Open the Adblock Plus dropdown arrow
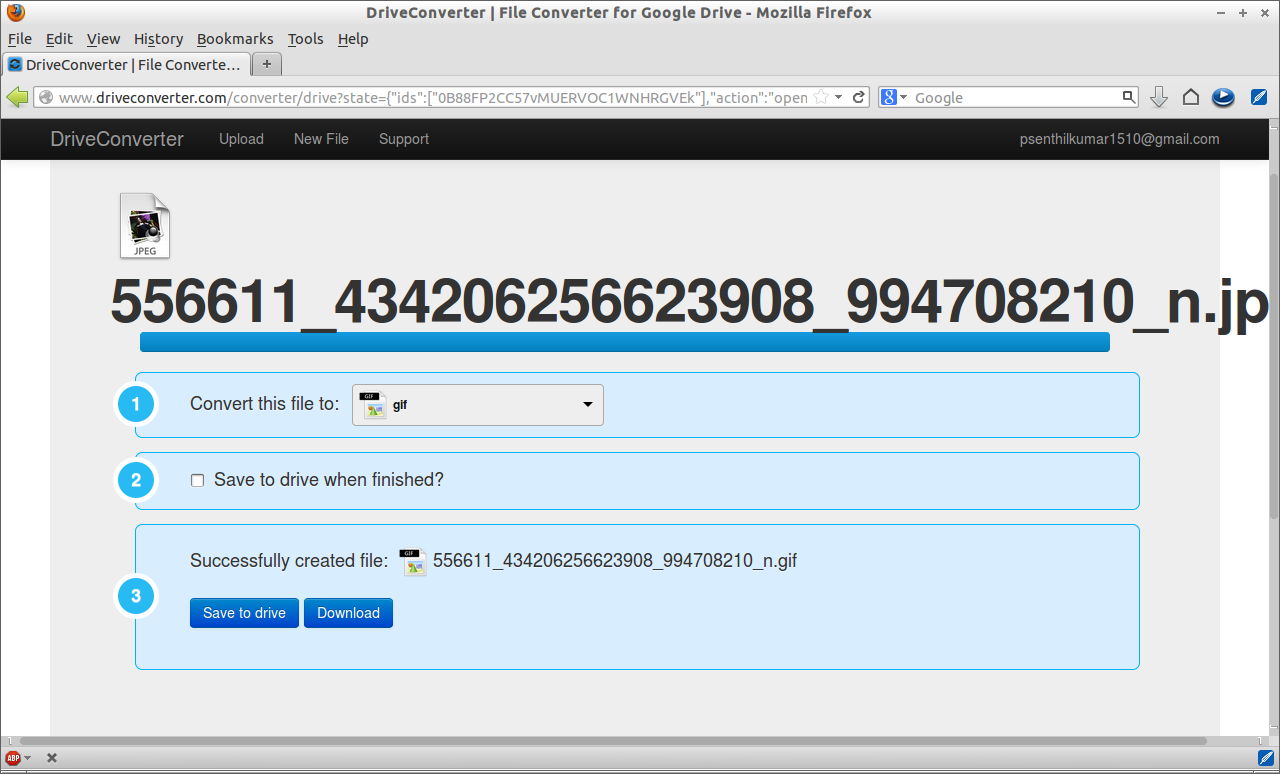The height and width of the screenshot is (774, 1280). (28, 758)
